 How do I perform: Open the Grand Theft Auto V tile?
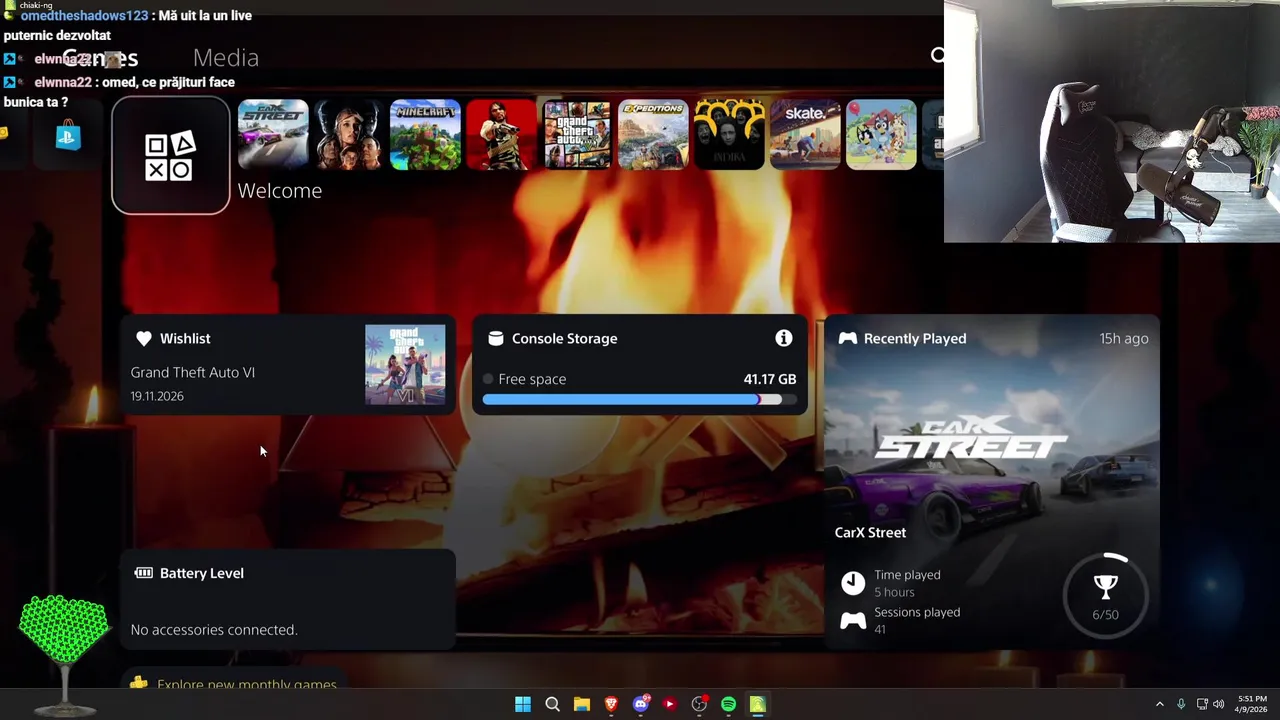coord(577,134)
